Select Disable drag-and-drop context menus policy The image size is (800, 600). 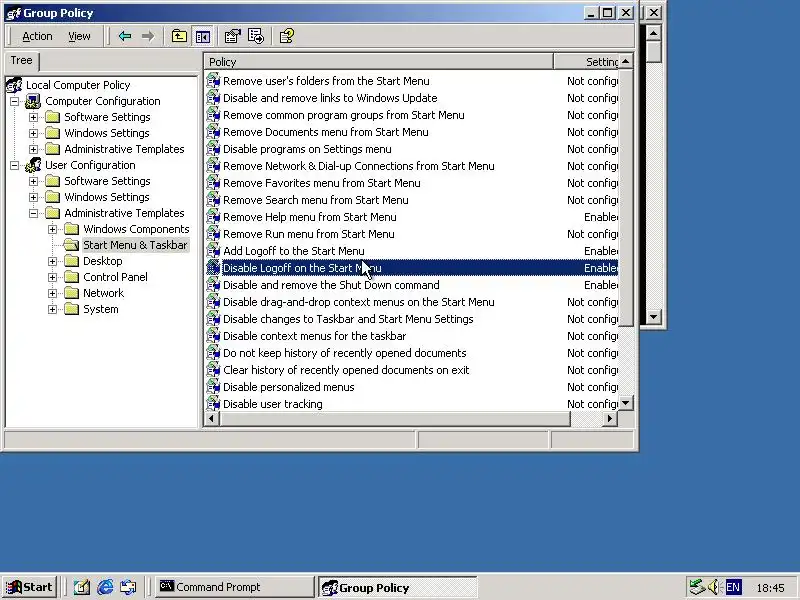click(359, 302)
